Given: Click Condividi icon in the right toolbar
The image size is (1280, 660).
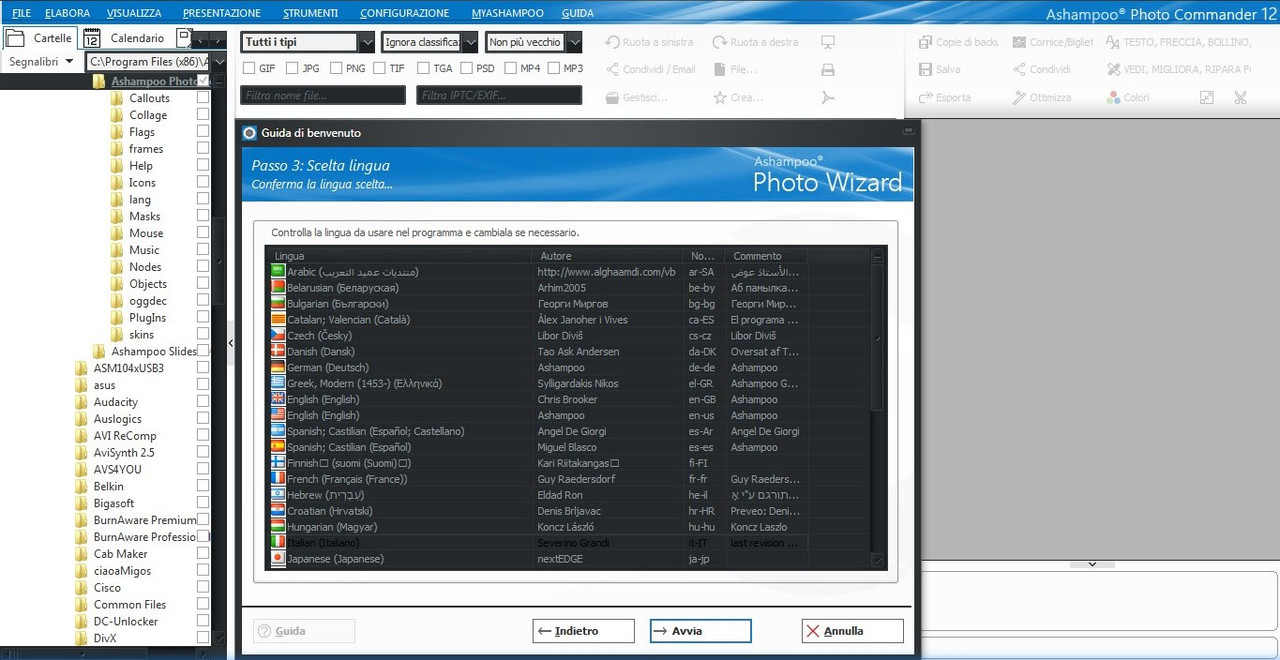Looking at the screenshot, I should point(1019,70).
